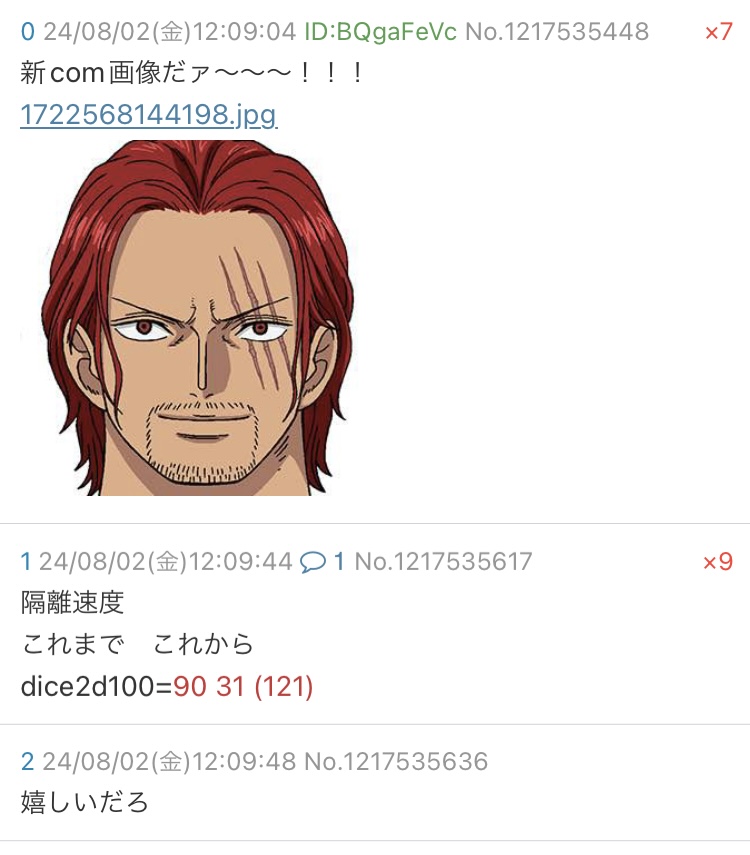Click post number No.1217535617
The width and height of the screenshot is (750, 855).
coord(443,562)
